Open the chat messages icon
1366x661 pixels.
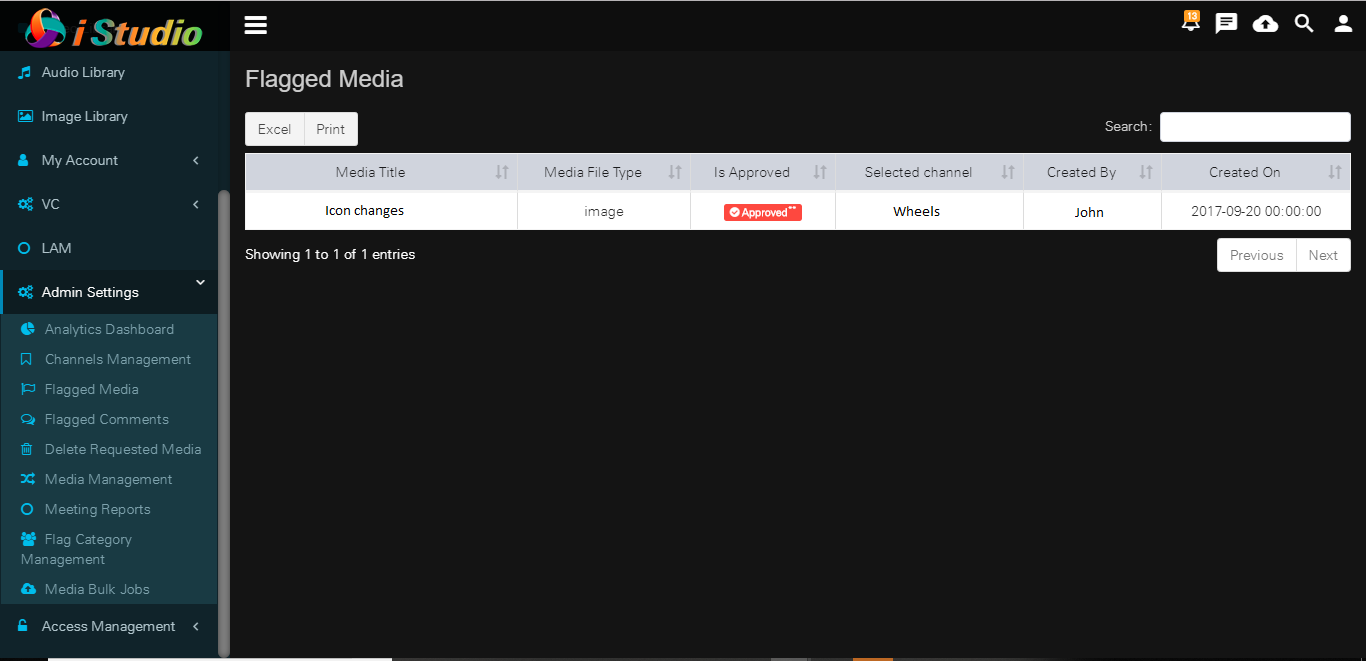pos(1226,23)
